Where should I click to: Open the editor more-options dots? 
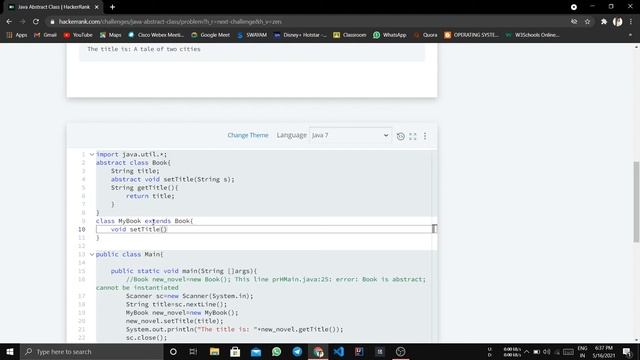pyautogui.click(x=425, y=136)
